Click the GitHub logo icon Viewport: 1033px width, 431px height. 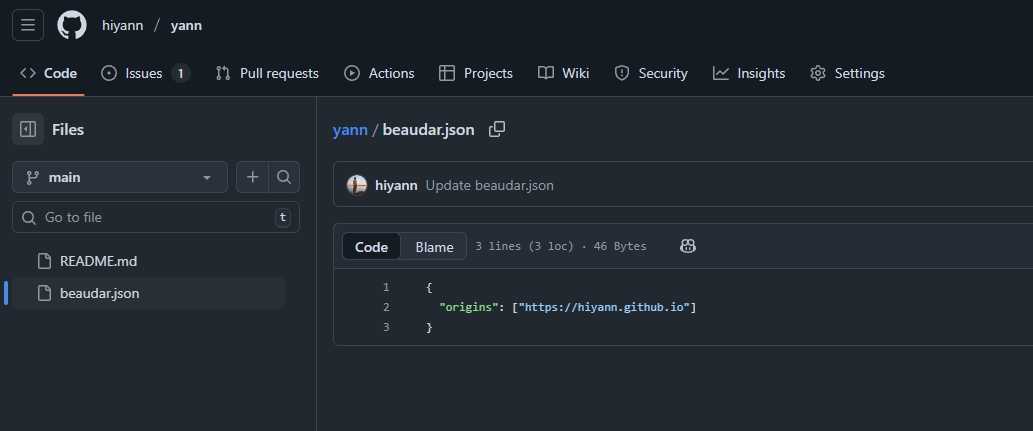coord(72,25)
